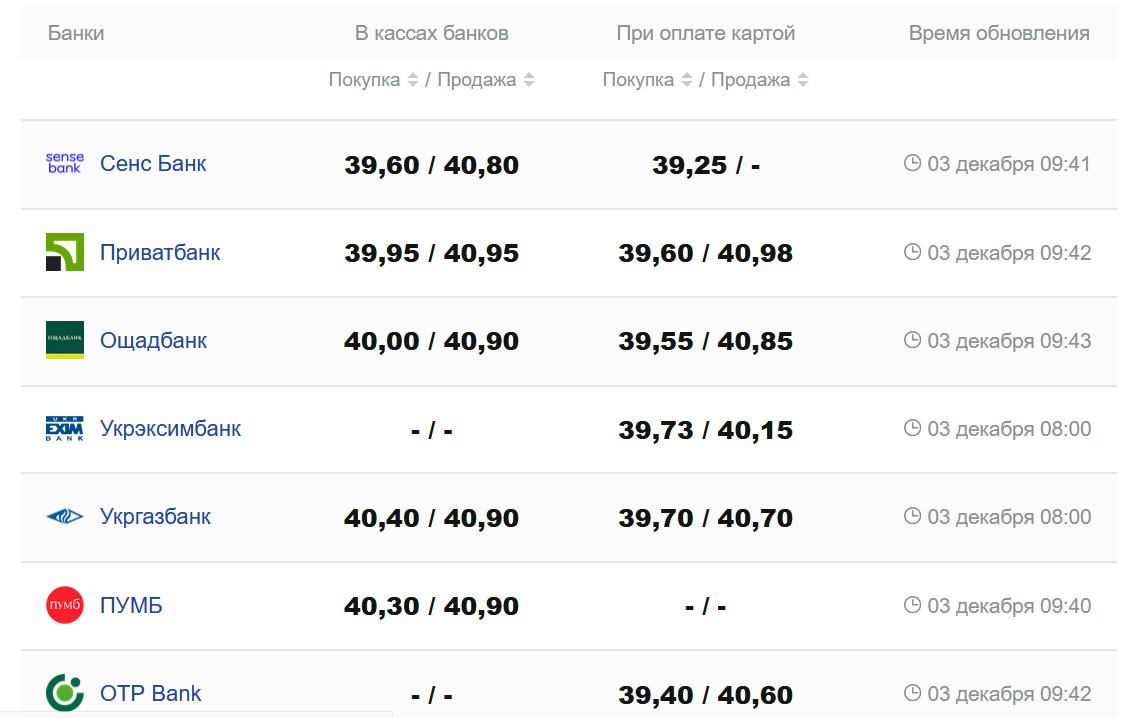Image resolution: width=1133 pixels, height=718 pixels.
Task: Click the green Privatbank logo
Action: point(65,252)
